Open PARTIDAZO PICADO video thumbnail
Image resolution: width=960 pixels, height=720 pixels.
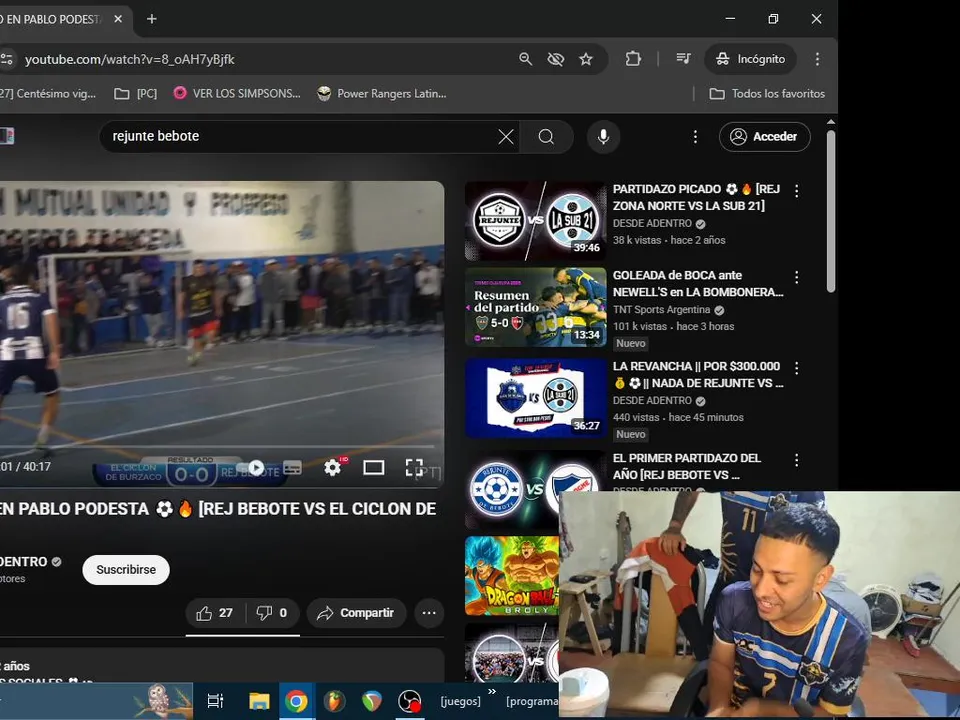click(536, 221)
